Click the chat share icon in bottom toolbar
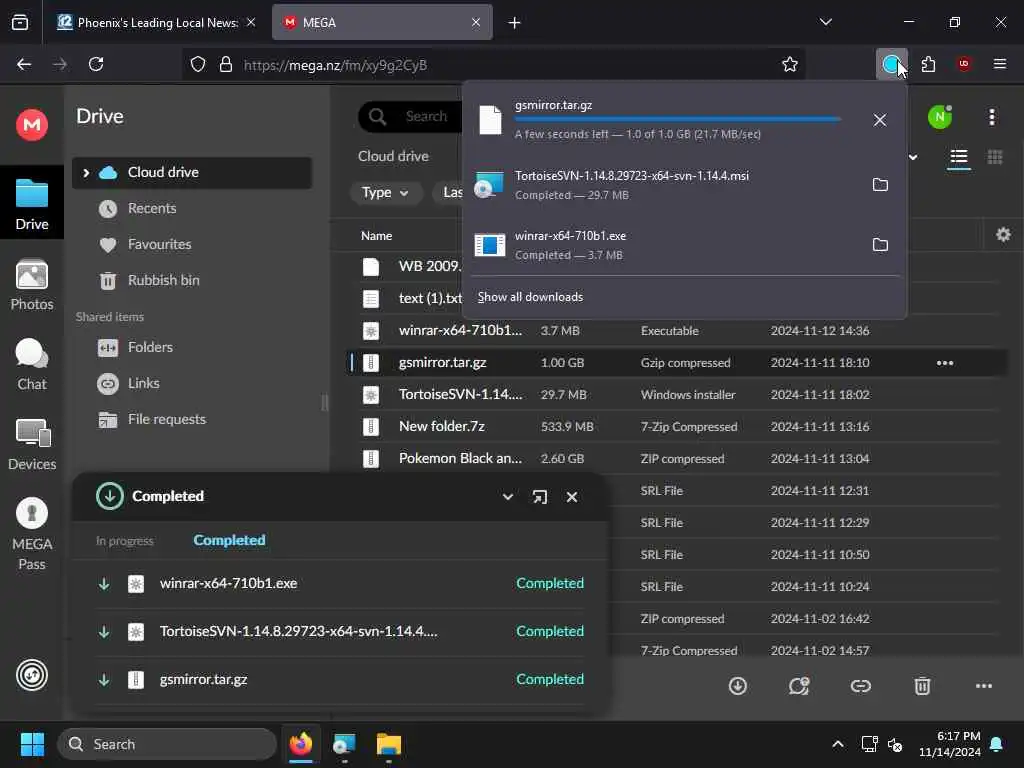The image size is (1024, 768). pyautogui.click(x=799, y=686)
